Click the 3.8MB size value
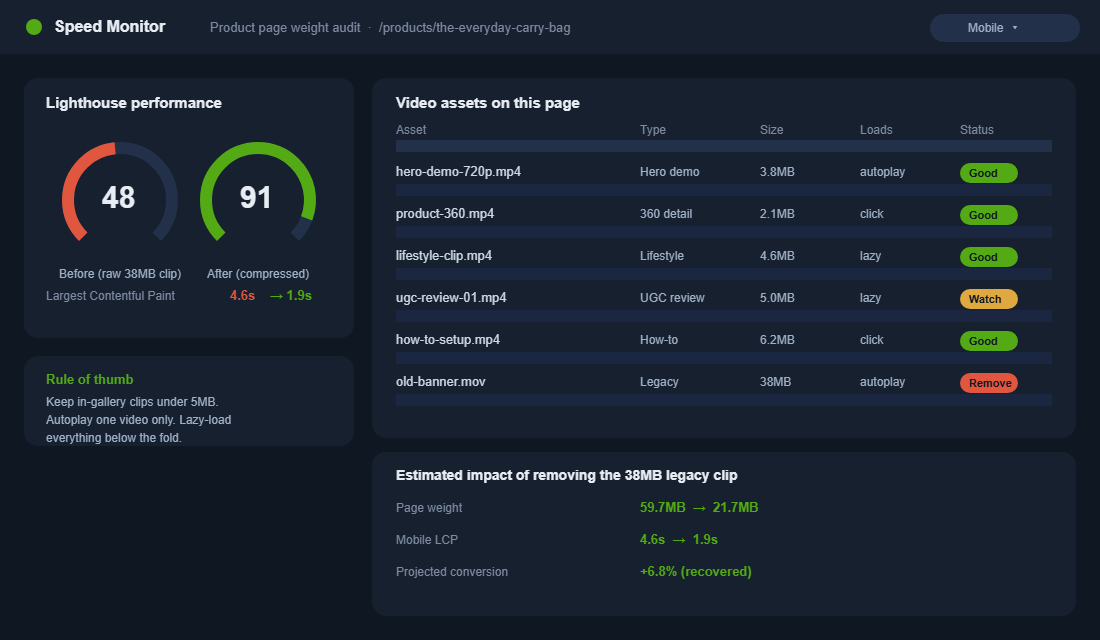 click(777, 172)
